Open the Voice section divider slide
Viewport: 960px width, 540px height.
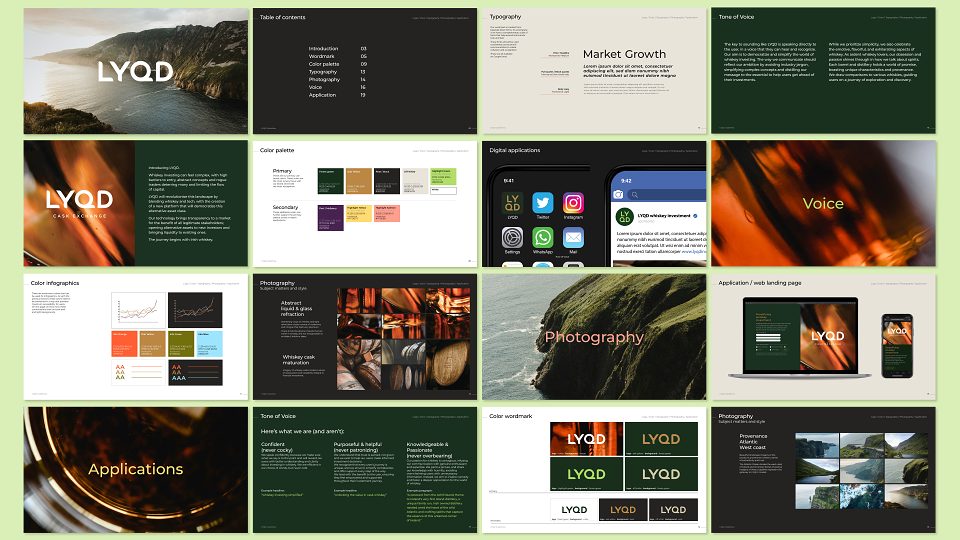coord(823,203)
